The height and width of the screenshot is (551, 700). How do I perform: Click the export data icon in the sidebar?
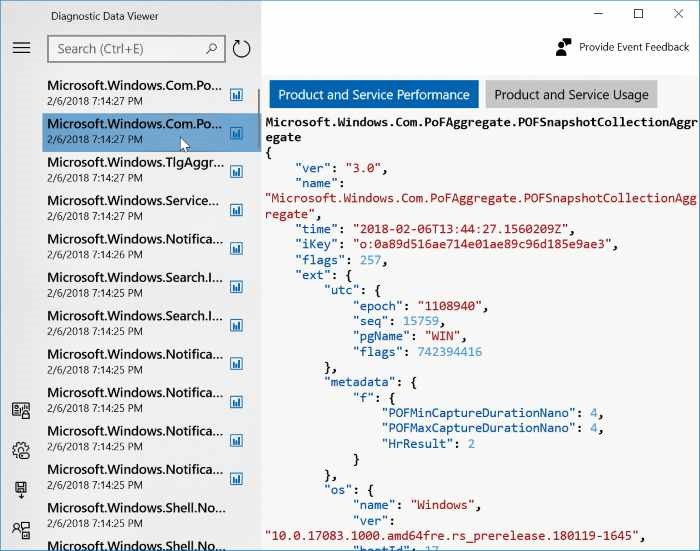coord(21,489)
